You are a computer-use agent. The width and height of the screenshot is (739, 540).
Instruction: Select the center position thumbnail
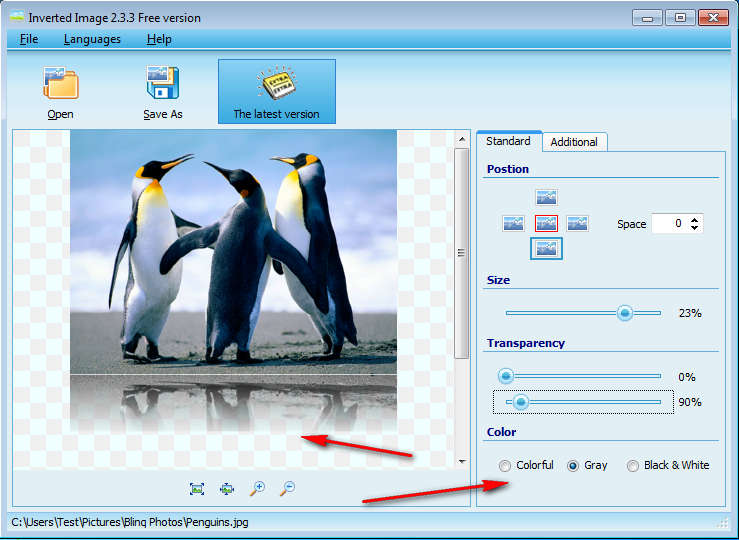click(x=546, y=223)
